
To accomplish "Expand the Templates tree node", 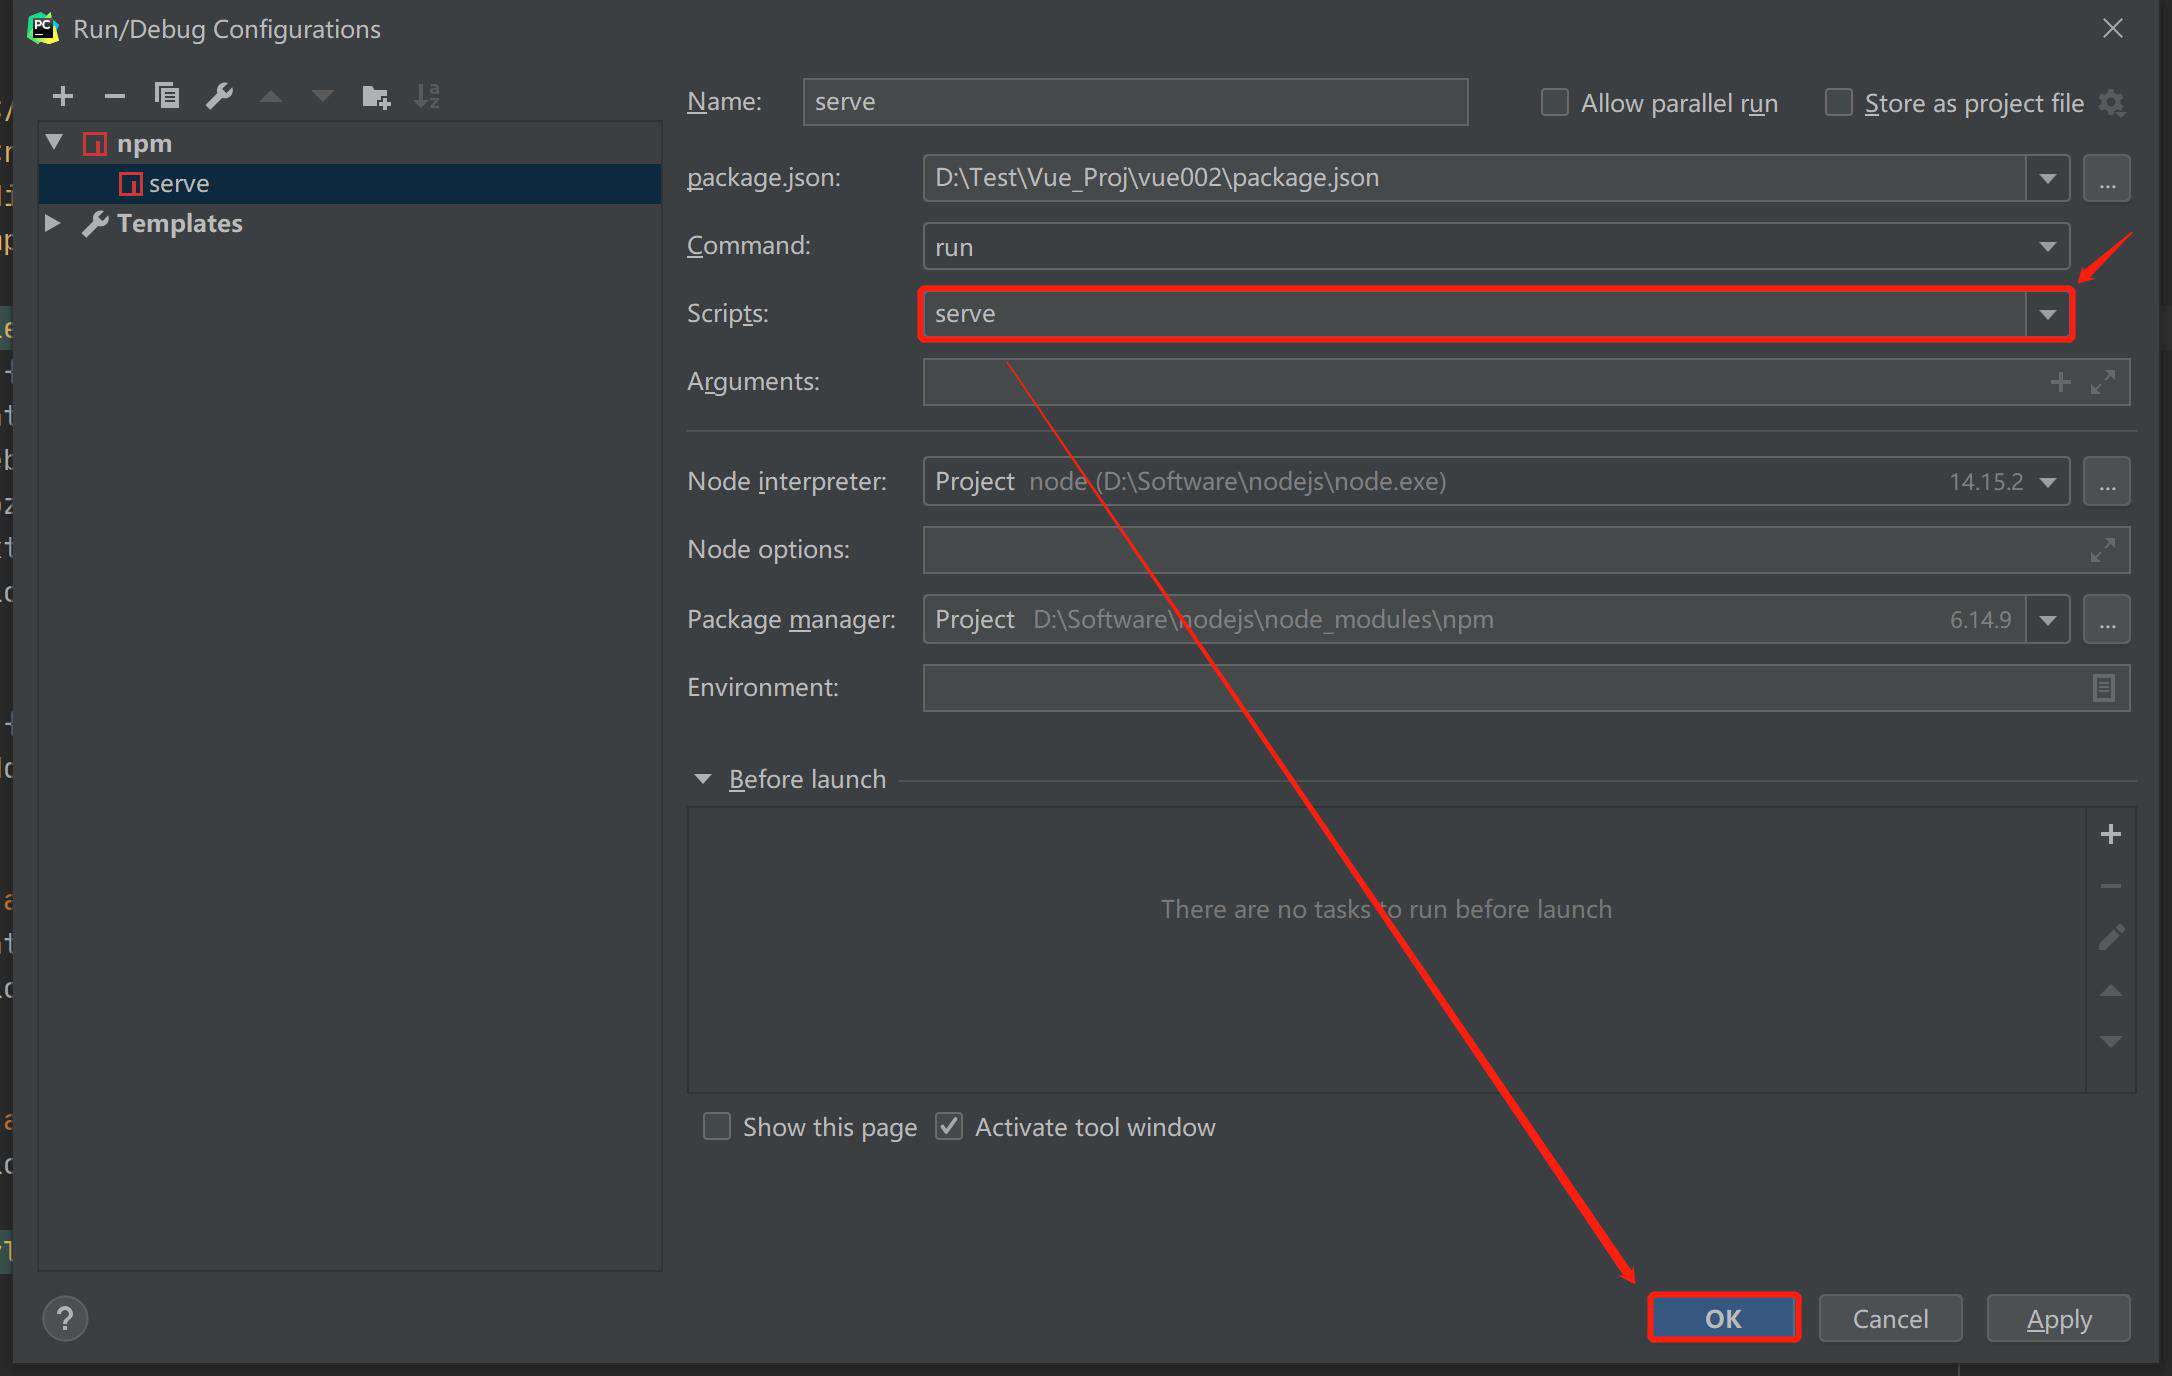I will [53, 223].
